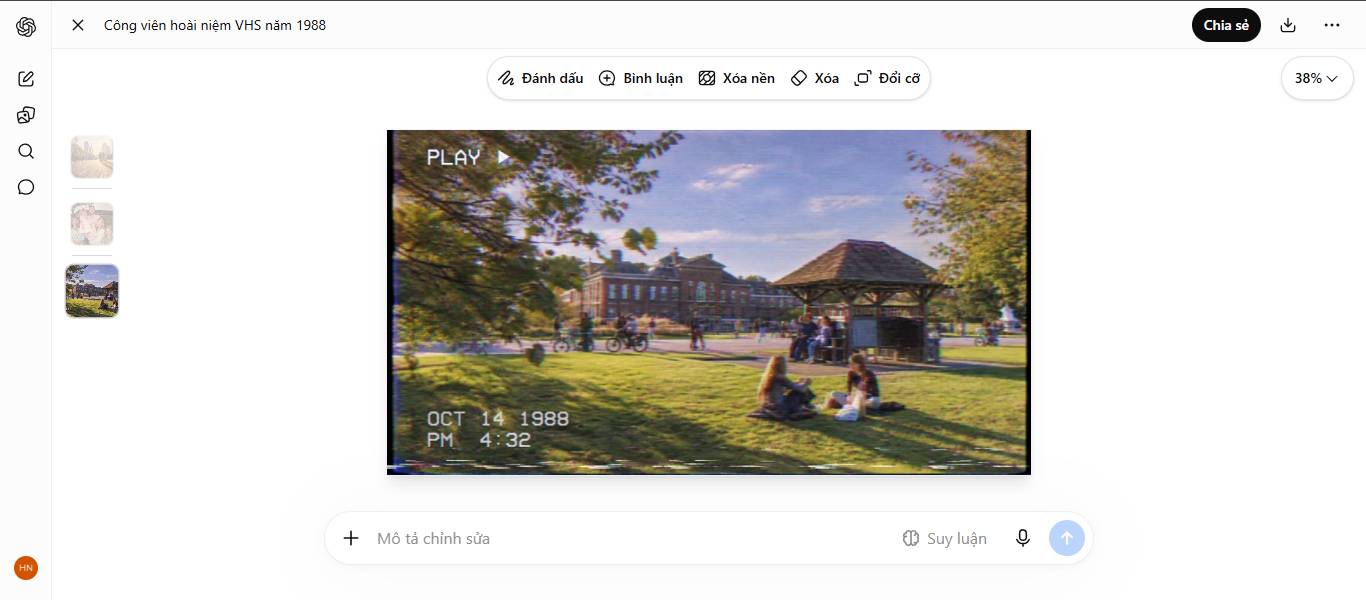1366x600 pixels.
Task: Choose the Bình luận comment tool
Action: point(641,78)
